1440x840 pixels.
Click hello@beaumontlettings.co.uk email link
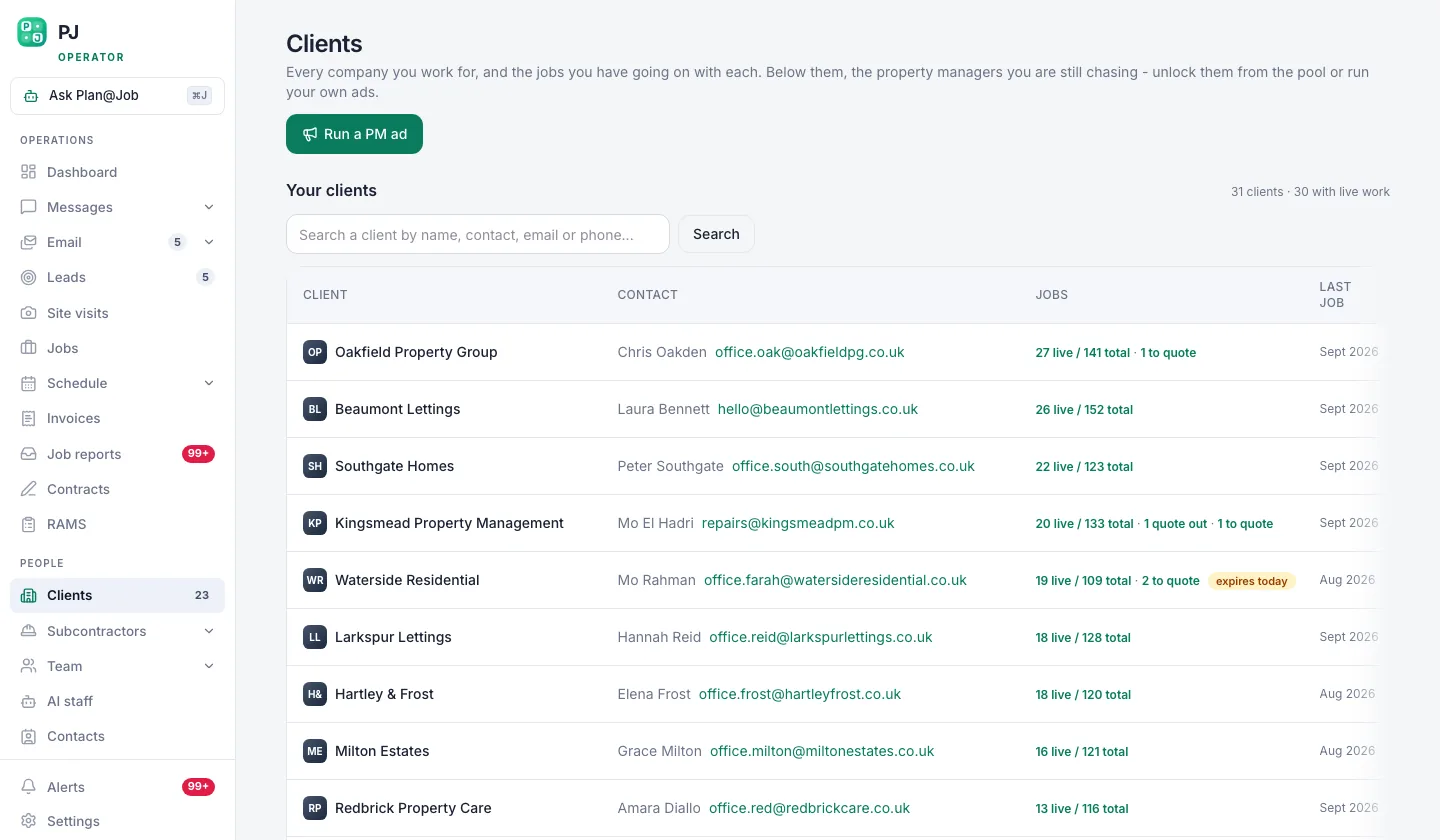point(818,409)
